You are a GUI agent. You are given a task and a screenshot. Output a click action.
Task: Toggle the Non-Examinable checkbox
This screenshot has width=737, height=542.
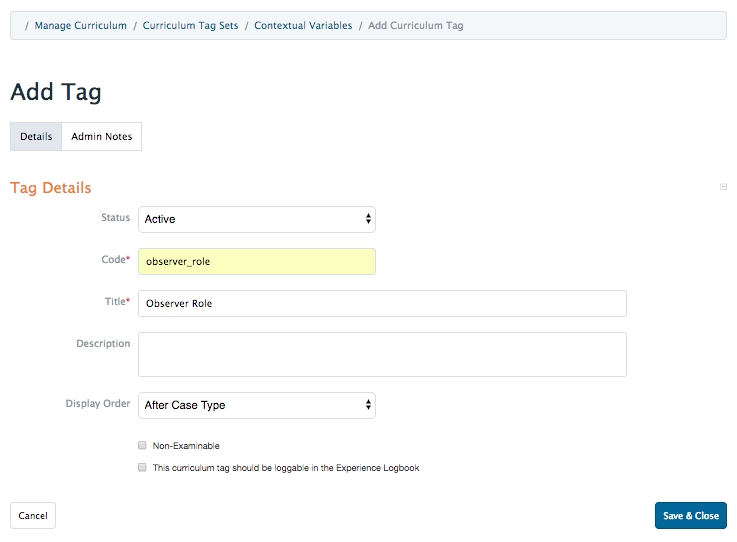point(142,446)
